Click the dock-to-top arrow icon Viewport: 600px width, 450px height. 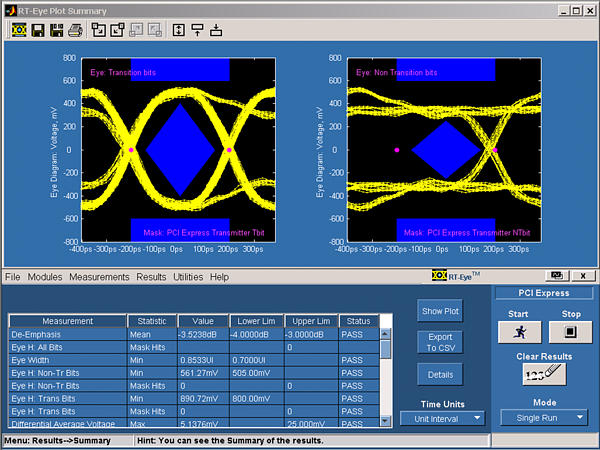click(197, 30)
